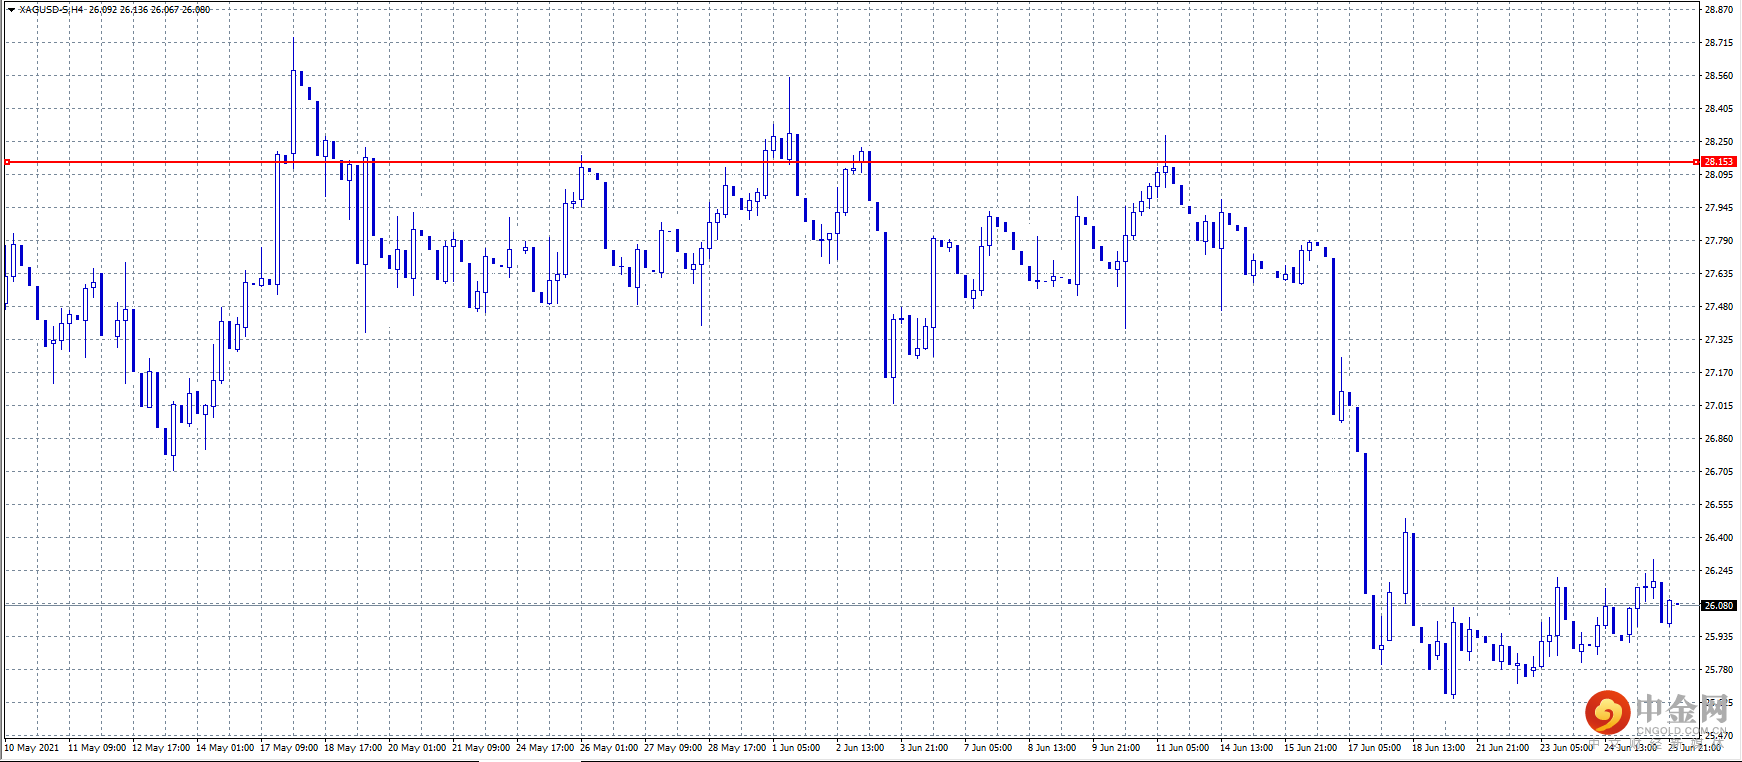
Task: Open the chart menu arrow beside XAGUSD-S
Action: 11,9
